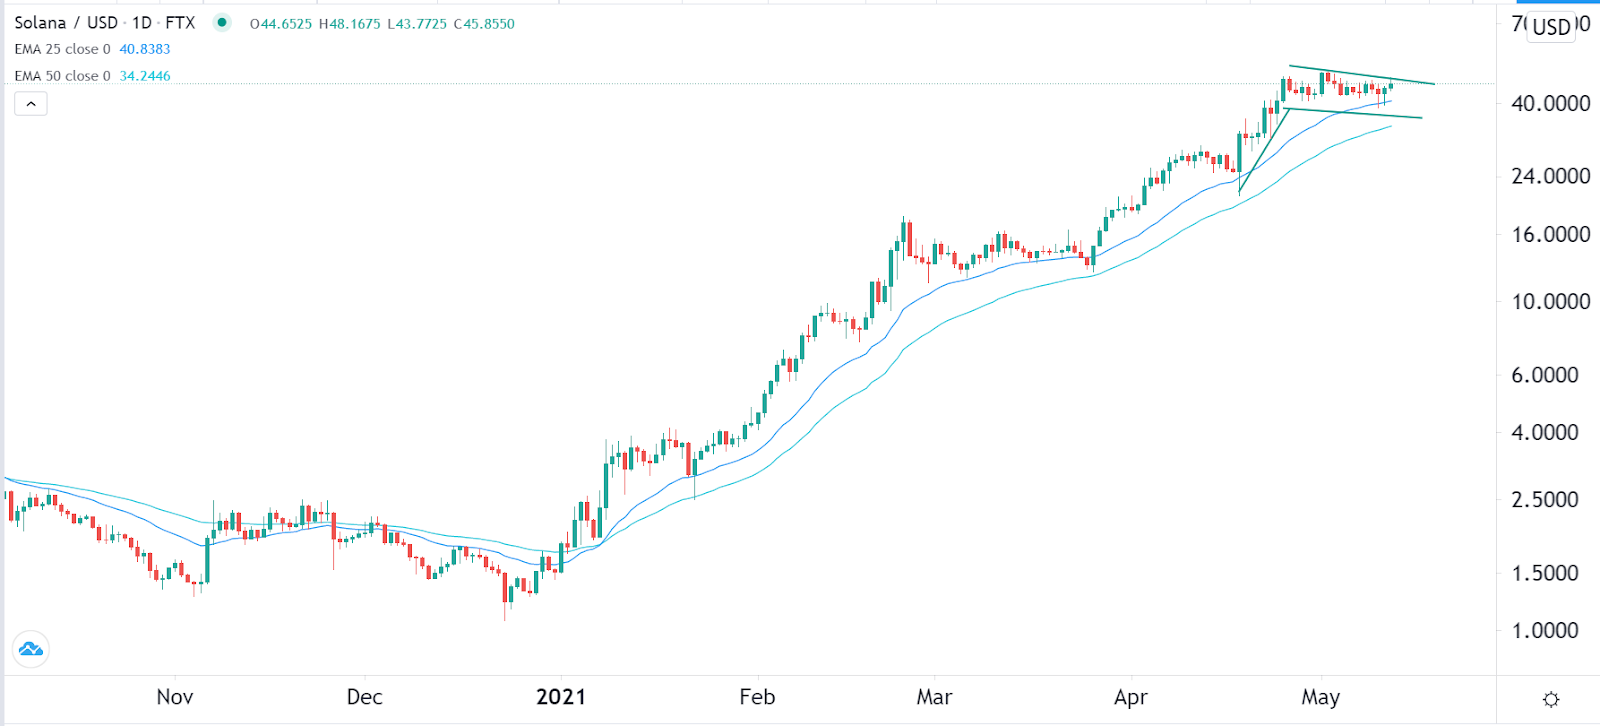Click the low price L43.7725
1600x726 pixels.
pyautogui.click(x=416, y=24)
